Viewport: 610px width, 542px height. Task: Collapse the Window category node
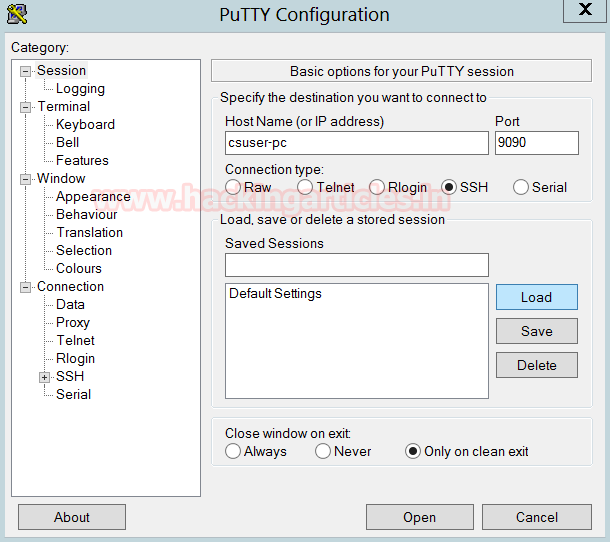[25, 179]
